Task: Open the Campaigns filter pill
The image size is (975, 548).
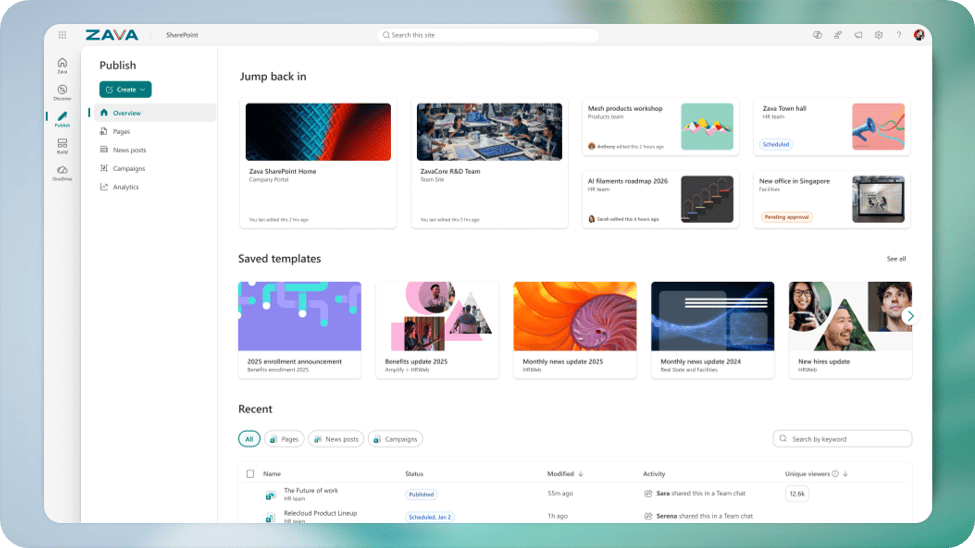Action: pyautogui.click(x=395, y=439)
